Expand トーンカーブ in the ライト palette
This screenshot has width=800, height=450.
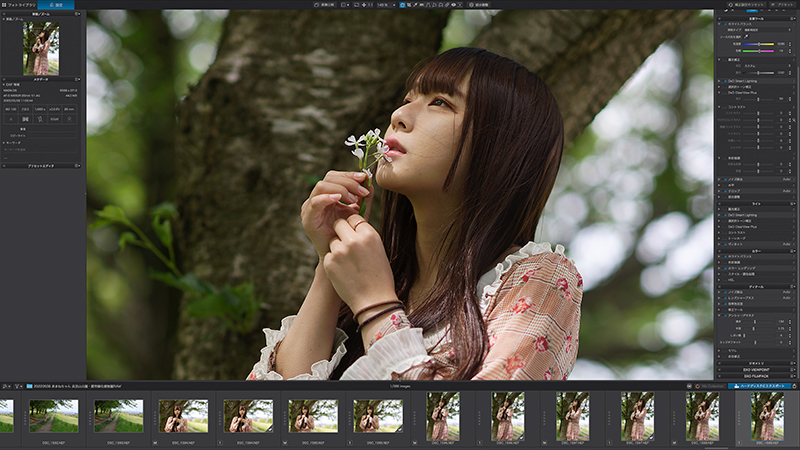click(x=720, y=238)
